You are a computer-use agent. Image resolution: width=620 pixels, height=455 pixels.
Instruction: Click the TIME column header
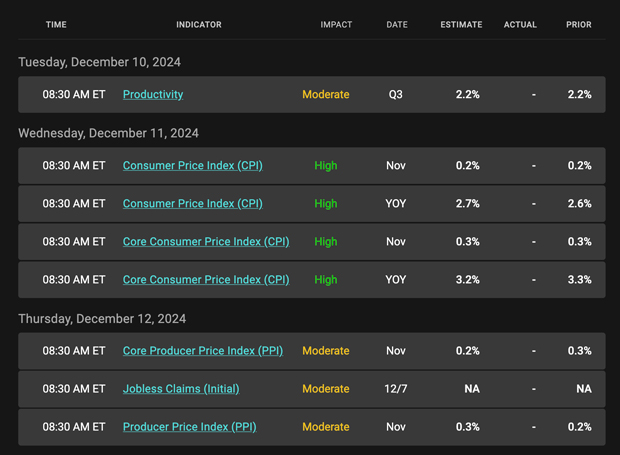tap(56, 25)
